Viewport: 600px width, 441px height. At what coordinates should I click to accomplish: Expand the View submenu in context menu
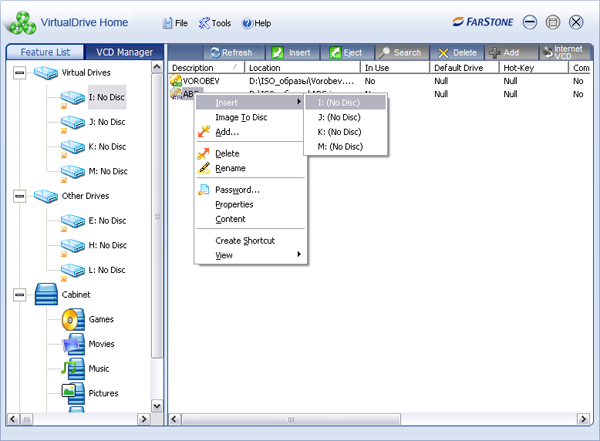pos(250,255)
